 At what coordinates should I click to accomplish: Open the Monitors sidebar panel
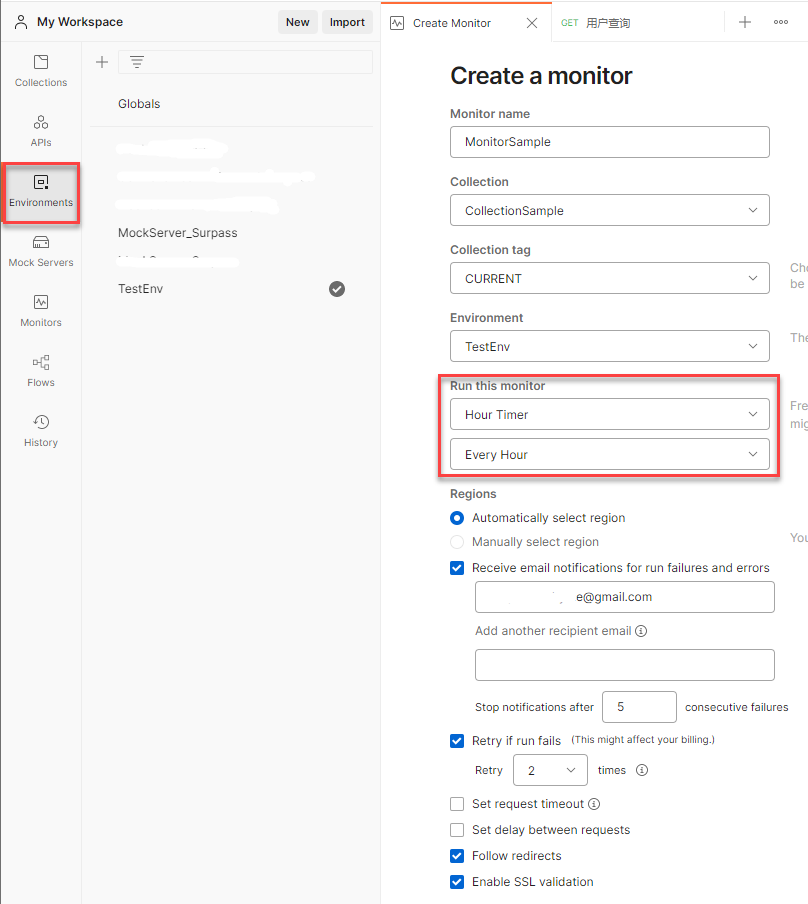pos(40,312)
